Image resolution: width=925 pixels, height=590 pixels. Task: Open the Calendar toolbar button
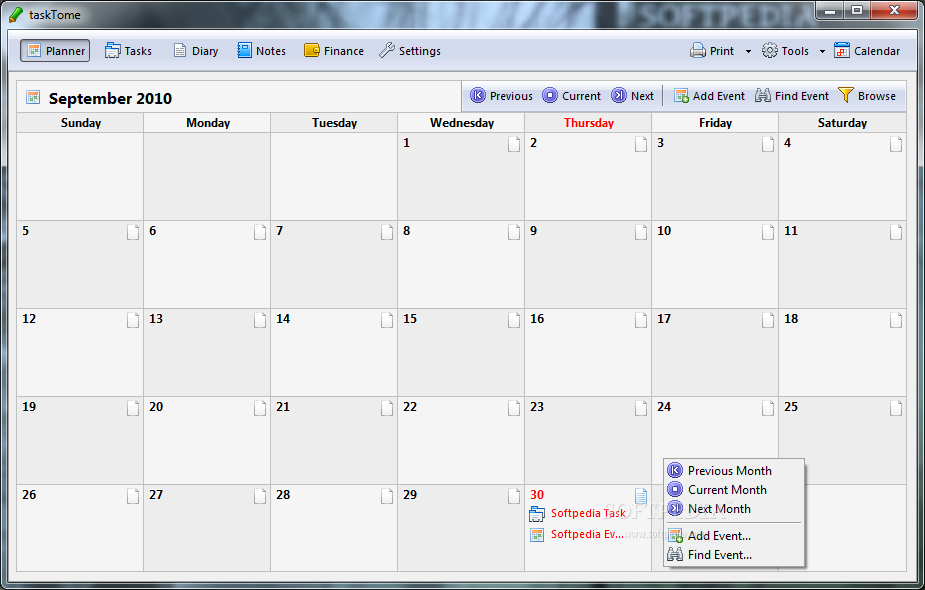[x=867, y=51]
